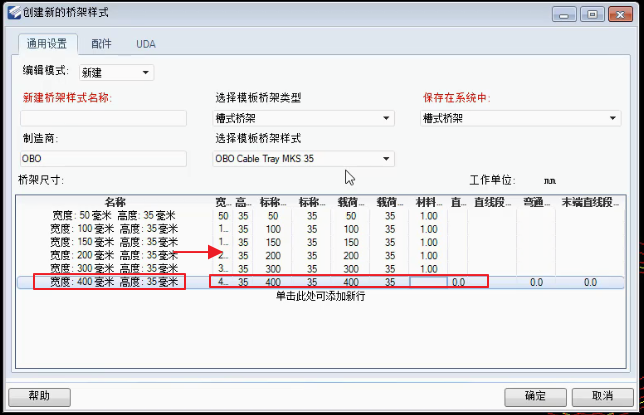Expand the 选择模板桥架类型 dropdown

click(x=304, y=118)
